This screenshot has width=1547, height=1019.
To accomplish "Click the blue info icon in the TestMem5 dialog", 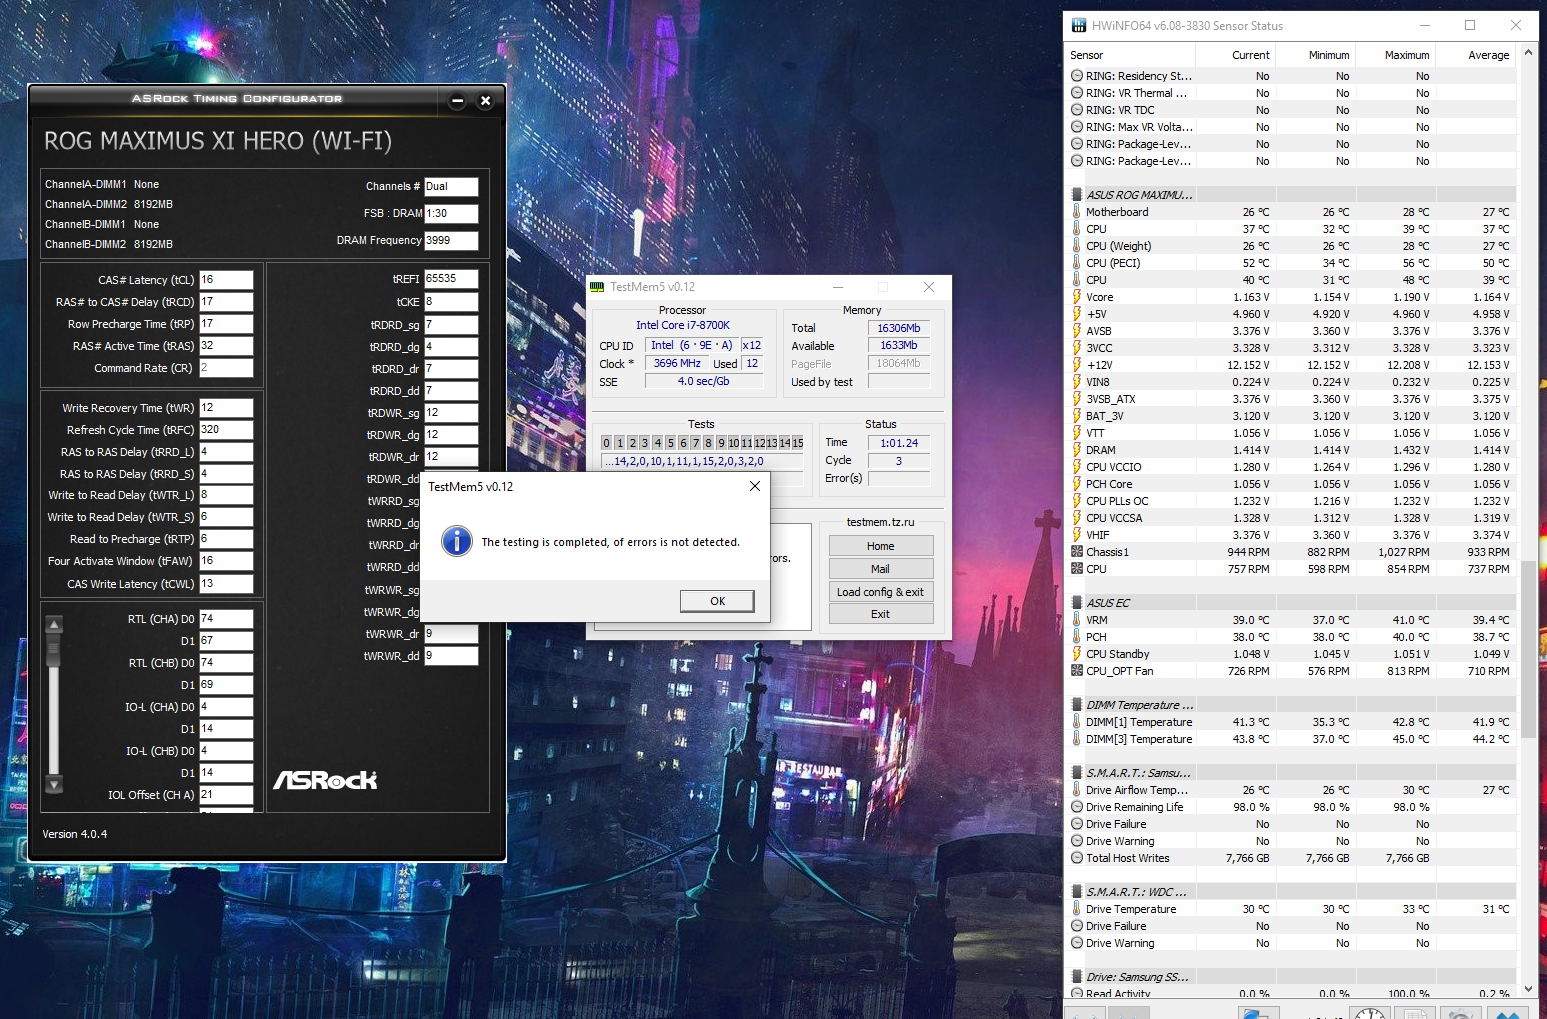I will click(x=457, y=541).
